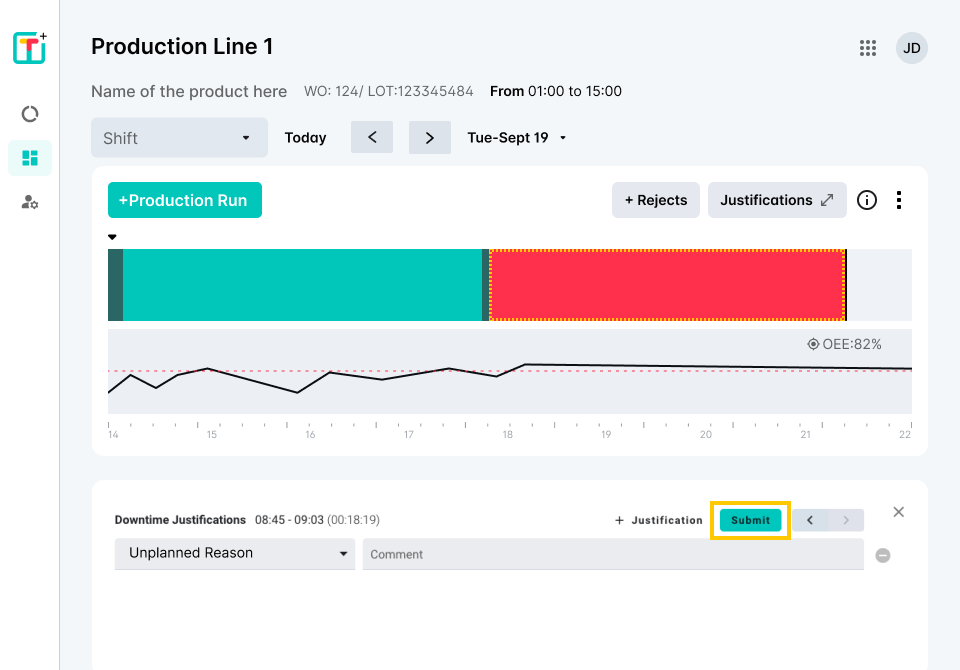Click the info icon beside Justifications
Viewport: 960px width, 670px height.
pyautogui.click(x=867, y=200)
